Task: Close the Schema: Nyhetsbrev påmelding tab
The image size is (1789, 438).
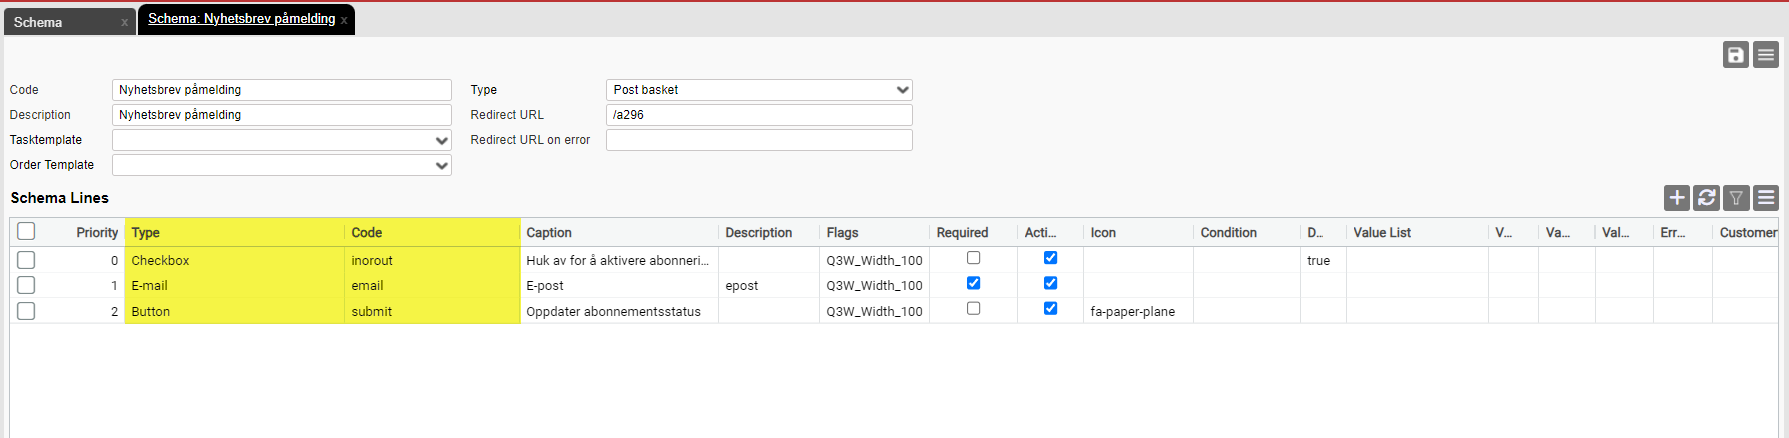Action: [344, 20]
